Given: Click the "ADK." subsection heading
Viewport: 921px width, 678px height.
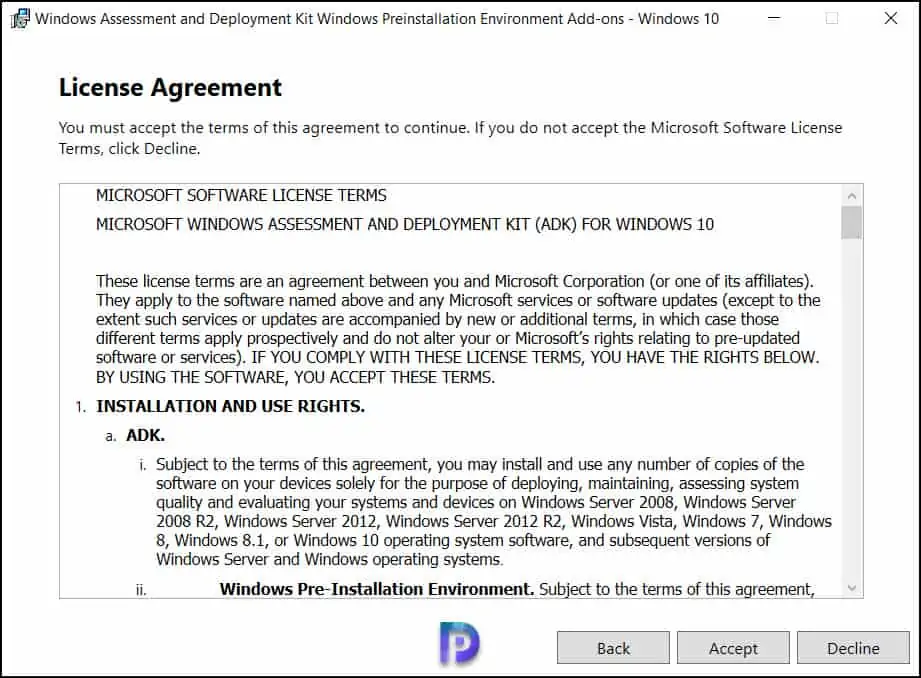Looking at the screenshot, I should [145, 435].
